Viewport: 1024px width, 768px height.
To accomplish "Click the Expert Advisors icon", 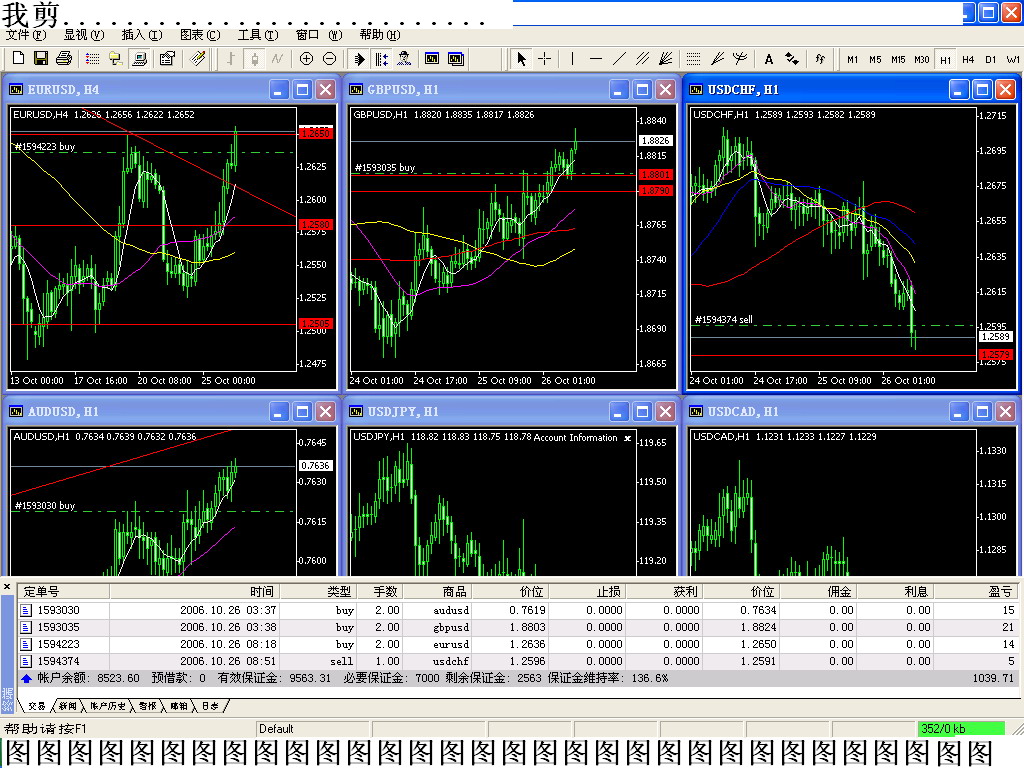I will click(404, 59).
